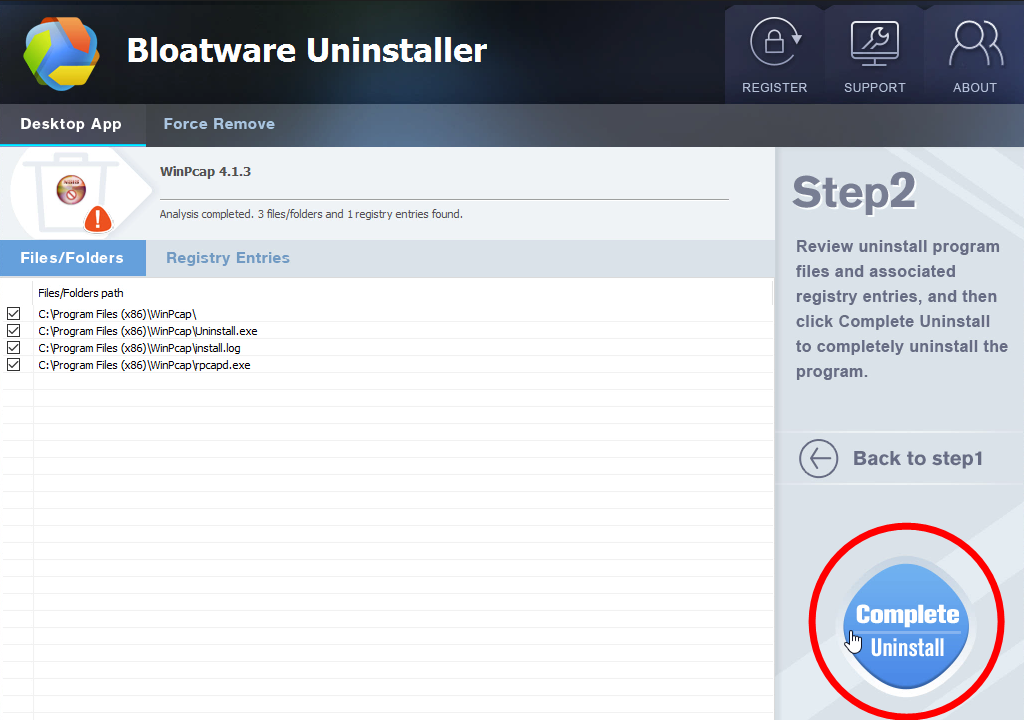Open the About people icon
This screenshot has width=1024, height=720.
click(976, 43)
